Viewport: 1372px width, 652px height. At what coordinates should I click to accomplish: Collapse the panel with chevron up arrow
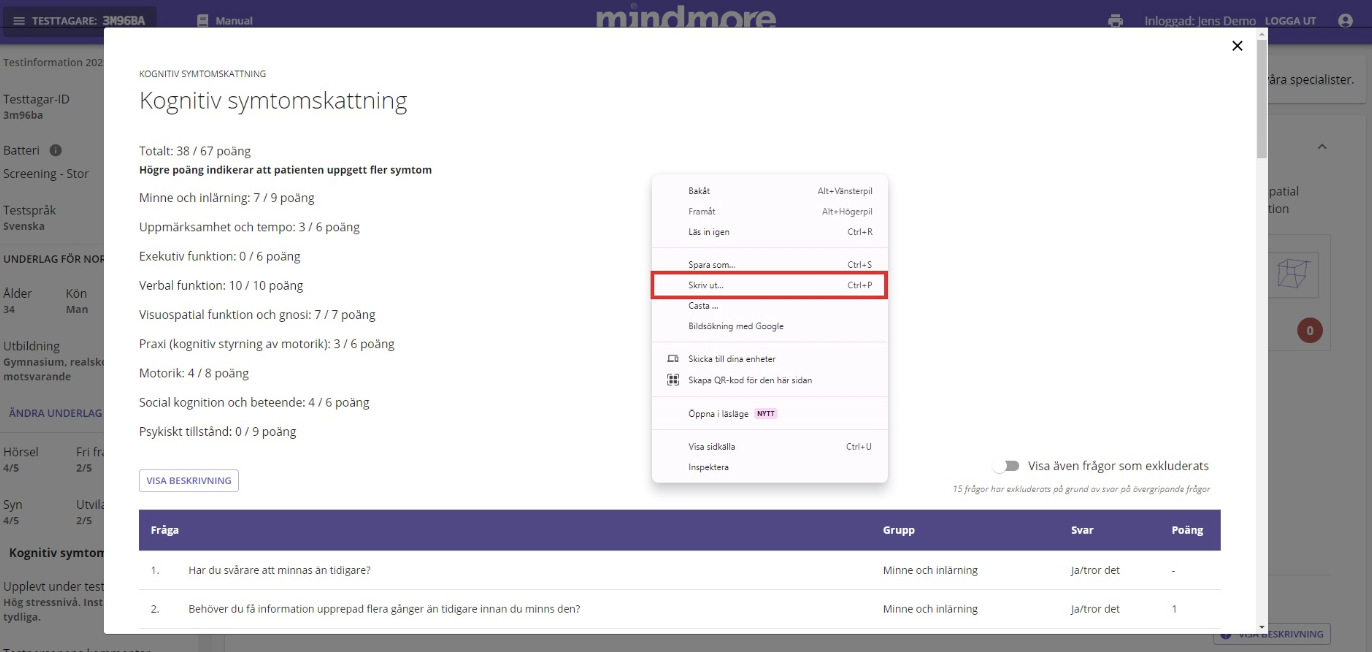click(x=1321, y=147)
